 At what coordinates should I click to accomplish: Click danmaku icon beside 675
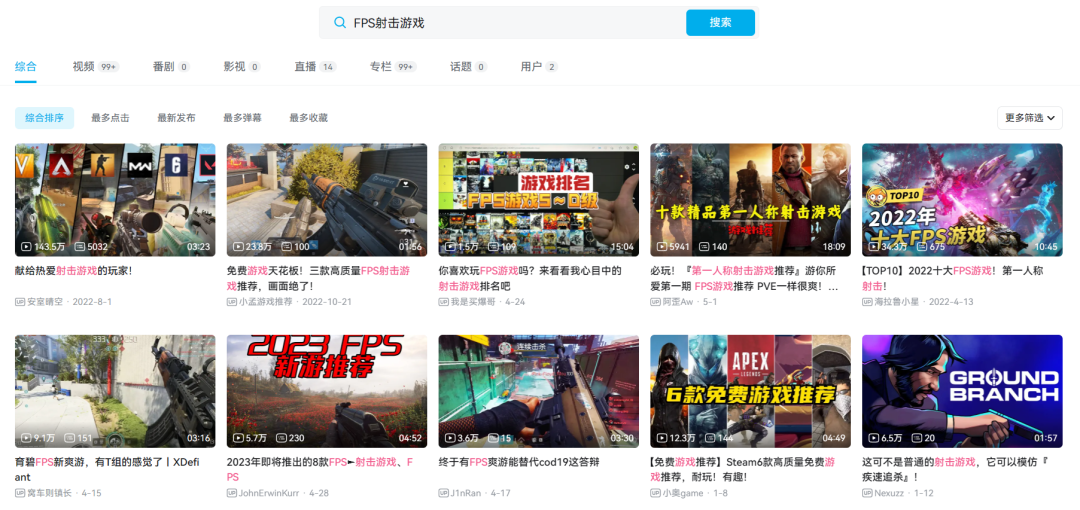coord(921,246)
